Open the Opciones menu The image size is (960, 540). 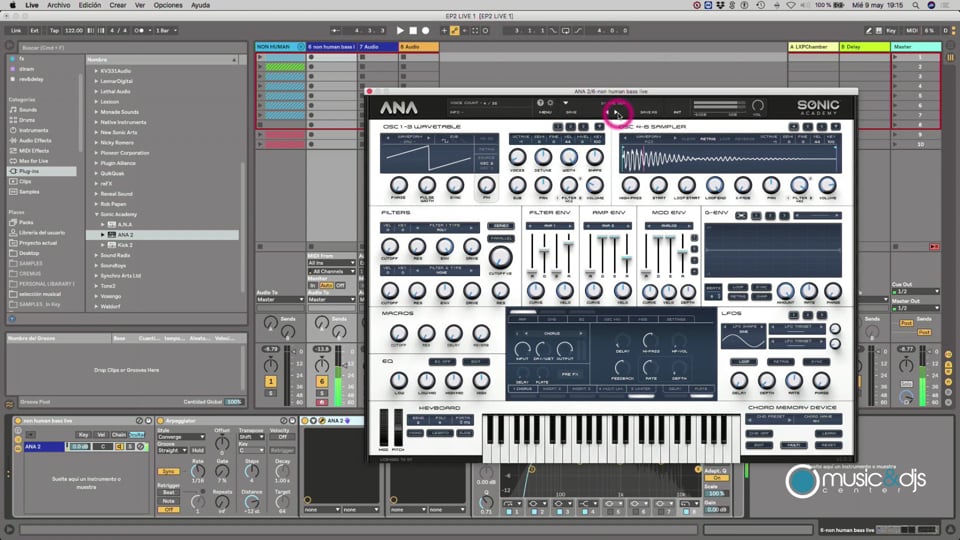click(168, 5)
